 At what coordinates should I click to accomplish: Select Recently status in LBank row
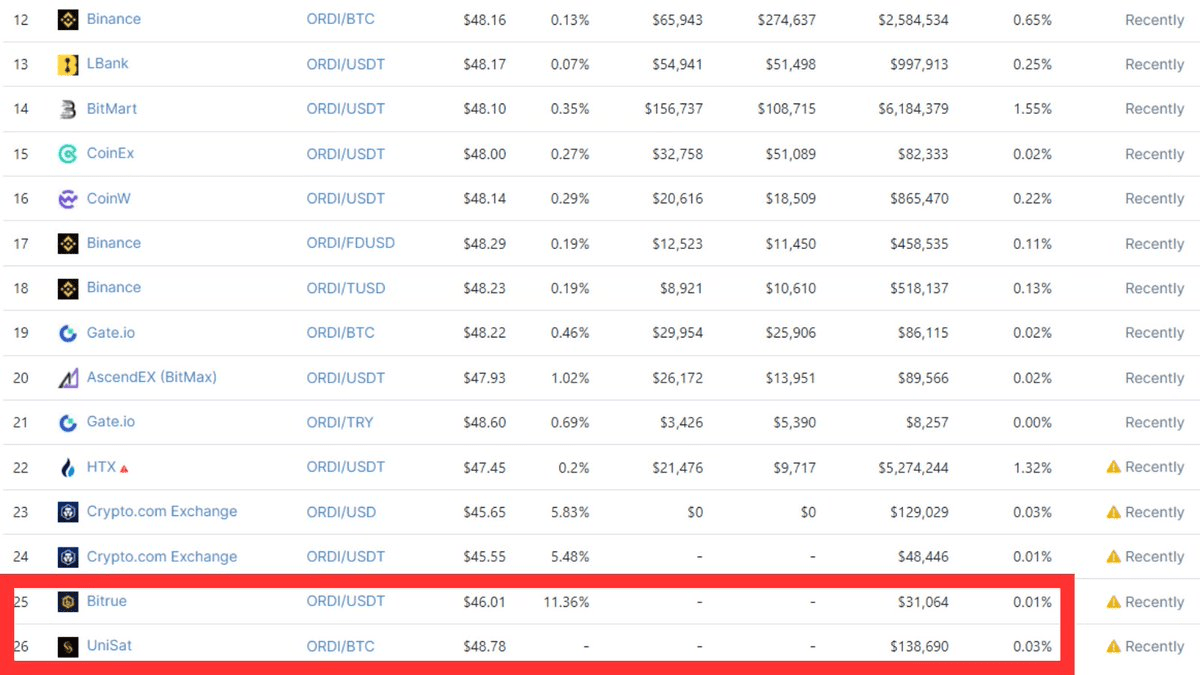[1154, 65]
